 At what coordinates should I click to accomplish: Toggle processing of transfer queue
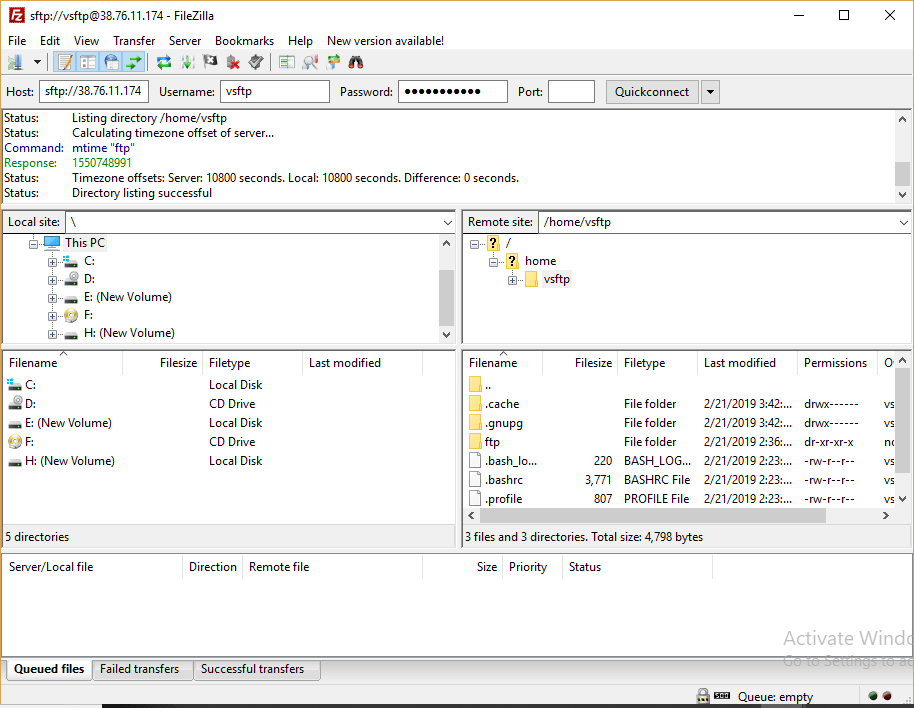[x=187, y=62]
